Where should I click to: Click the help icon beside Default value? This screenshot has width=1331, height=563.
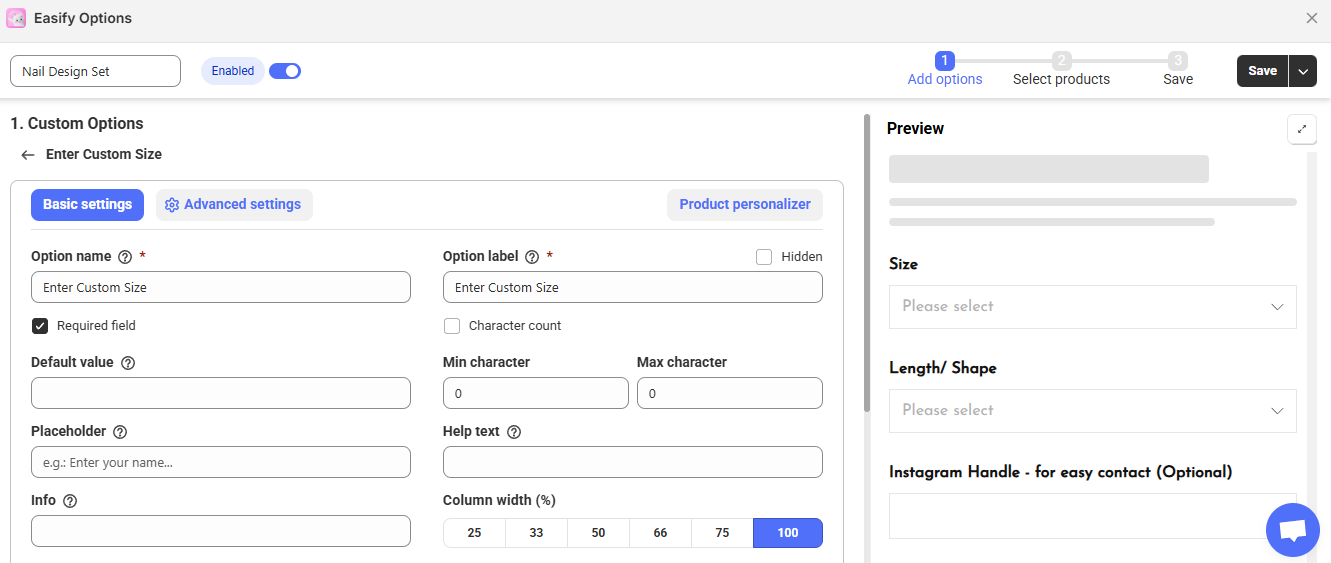tap(128, 363)
